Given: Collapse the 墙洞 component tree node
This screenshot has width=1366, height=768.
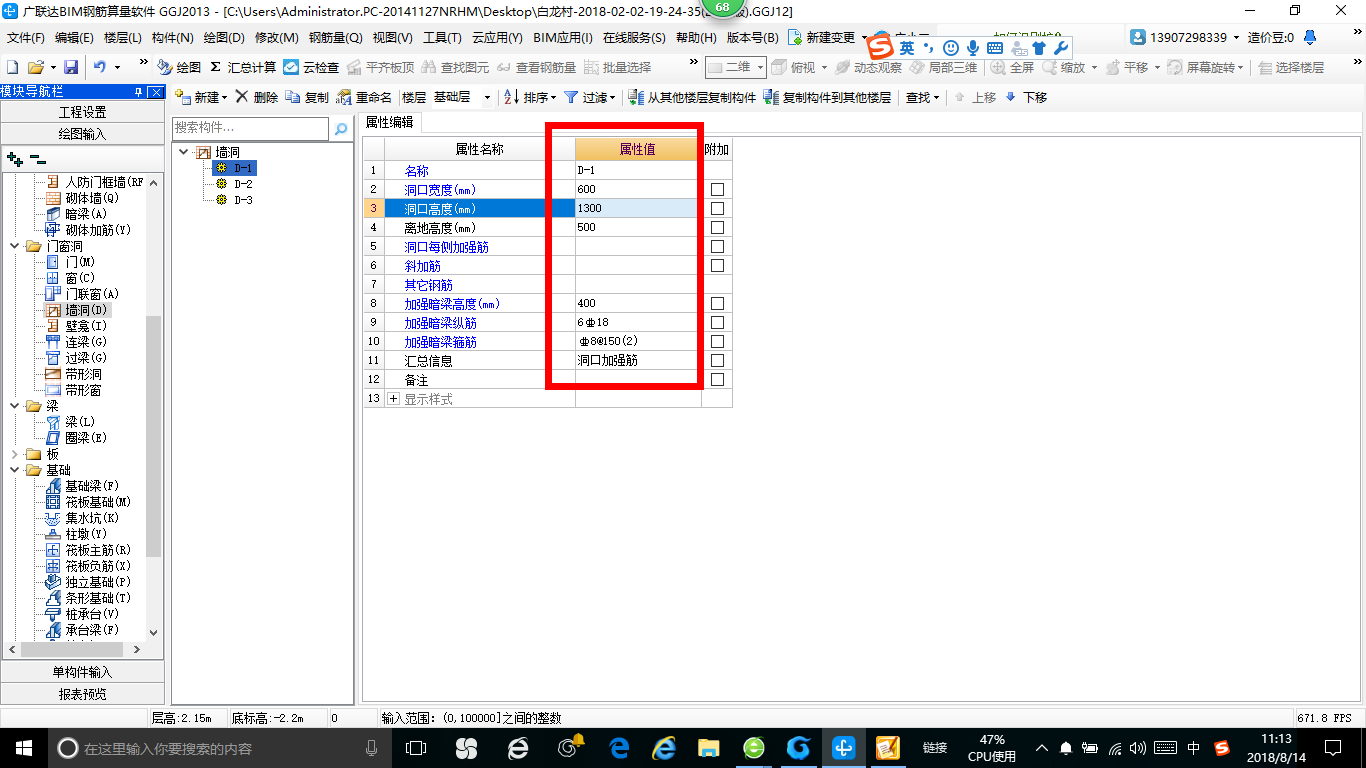Looking at the screenshot, I should point(184,152).
